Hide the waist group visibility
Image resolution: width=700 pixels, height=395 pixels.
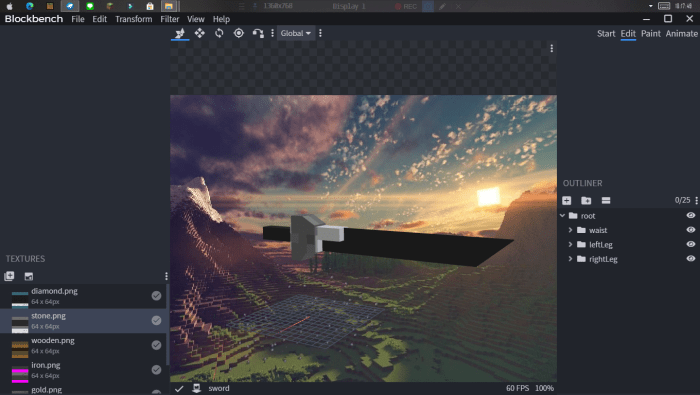click(x=691, y=230)
